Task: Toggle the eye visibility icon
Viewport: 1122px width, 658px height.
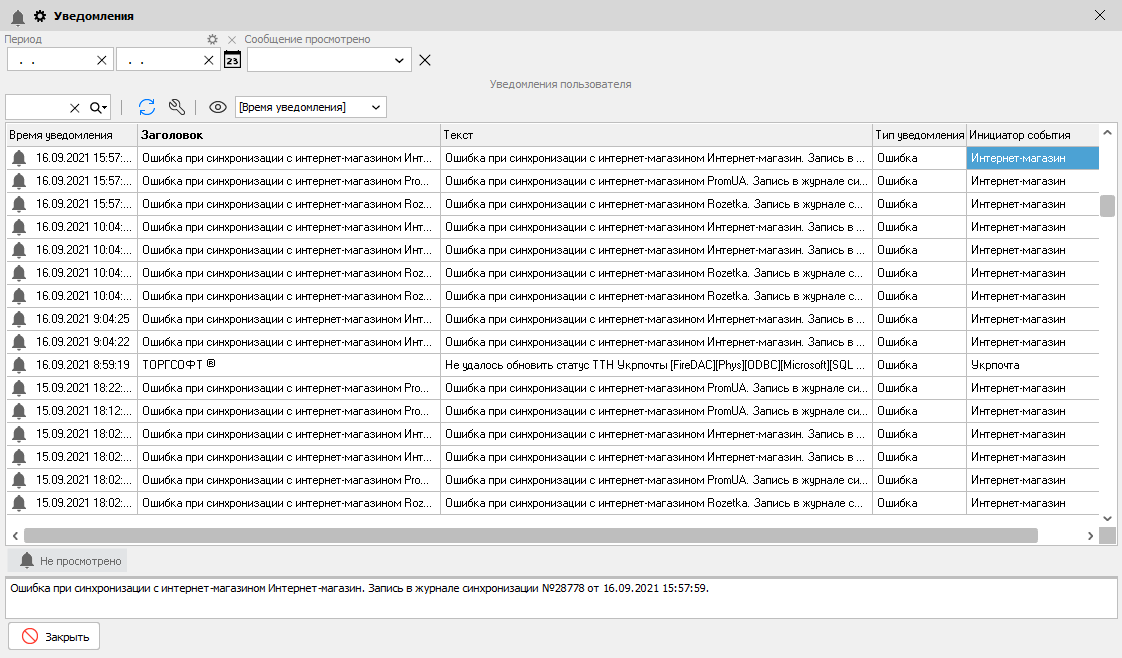Action: (217, 107)
